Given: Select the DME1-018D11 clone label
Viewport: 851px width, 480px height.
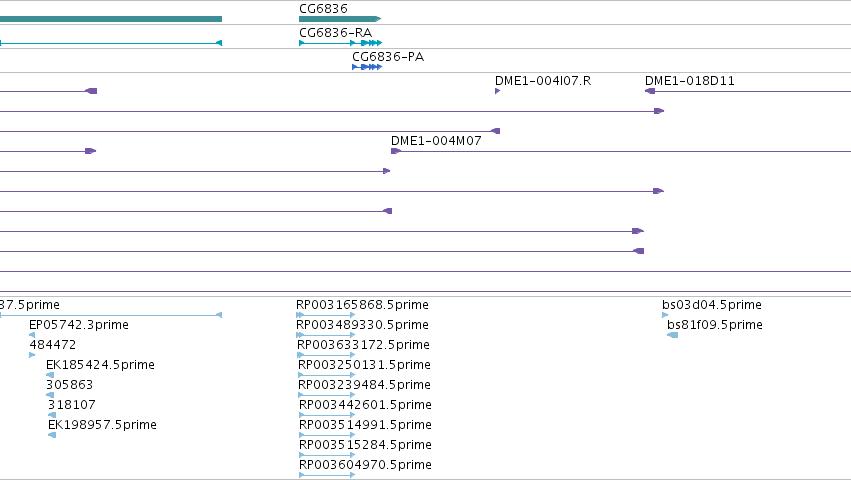Looking at the screenshot, I should 689,80.
